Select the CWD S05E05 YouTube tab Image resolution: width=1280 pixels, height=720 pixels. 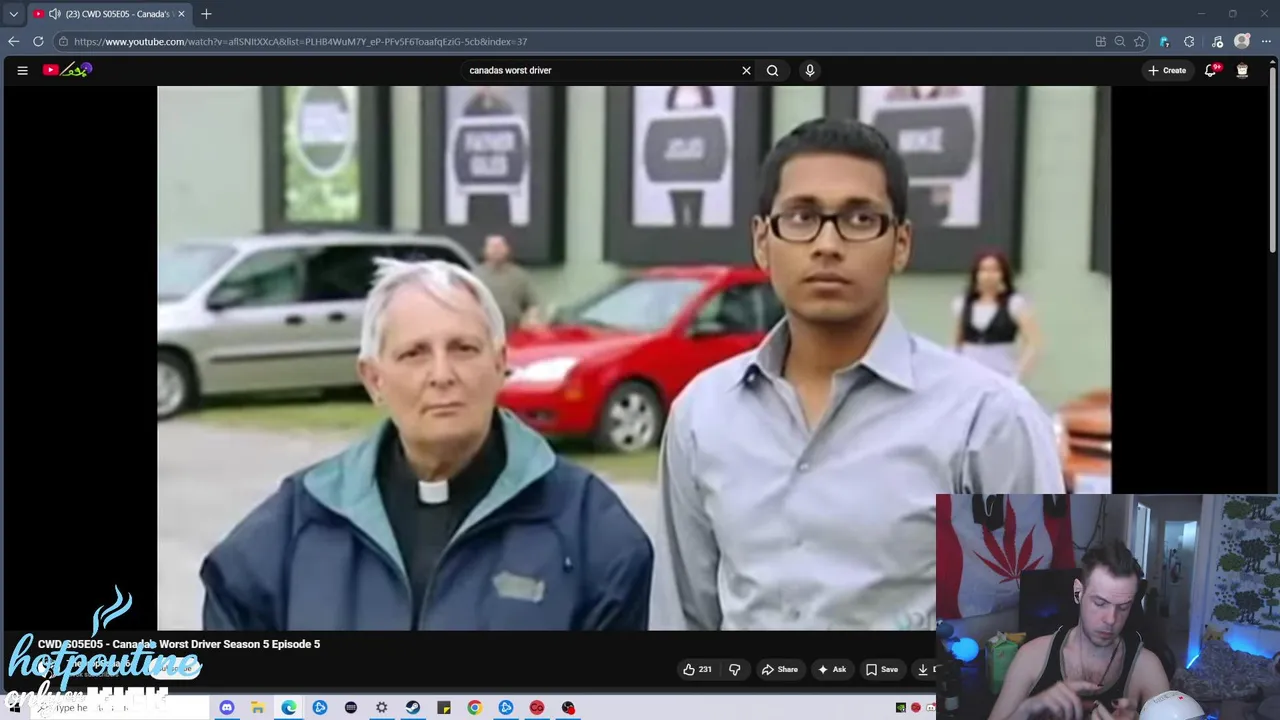pyautogui.click(x=108, y=14)
